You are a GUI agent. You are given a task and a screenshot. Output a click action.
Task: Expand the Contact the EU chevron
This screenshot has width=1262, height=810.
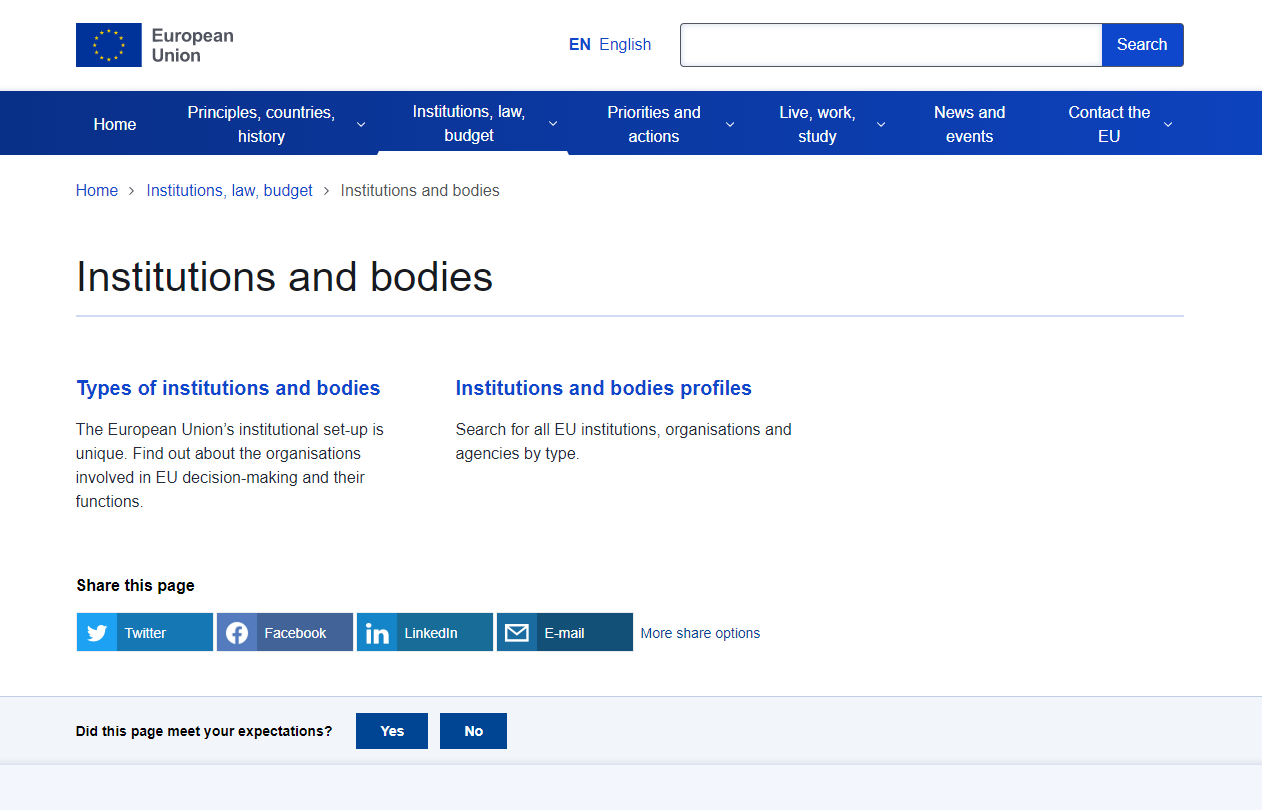[1168, 124]
